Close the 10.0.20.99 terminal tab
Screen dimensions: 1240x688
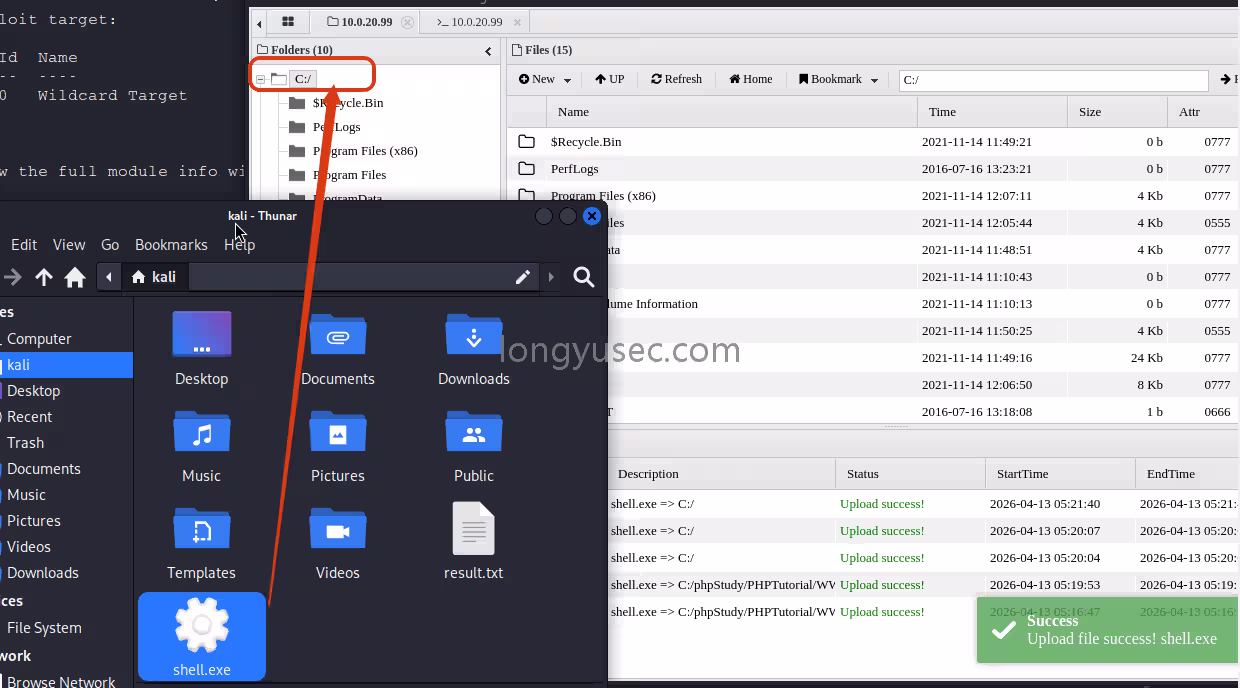[x=516, y=22]
